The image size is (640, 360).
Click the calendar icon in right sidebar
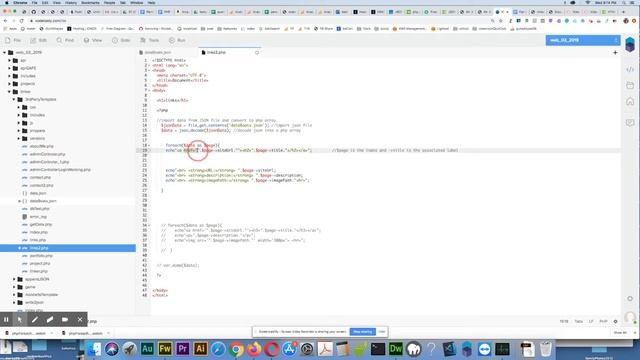(630, 85)
